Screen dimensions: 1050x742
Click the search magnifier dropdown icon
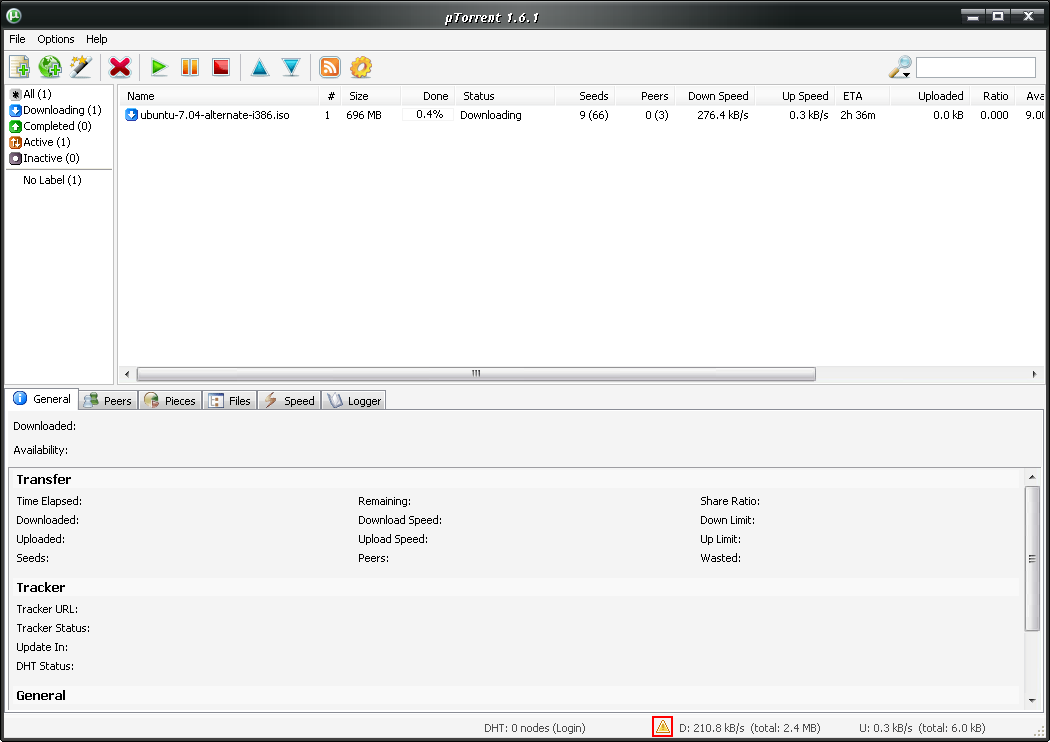900,67
